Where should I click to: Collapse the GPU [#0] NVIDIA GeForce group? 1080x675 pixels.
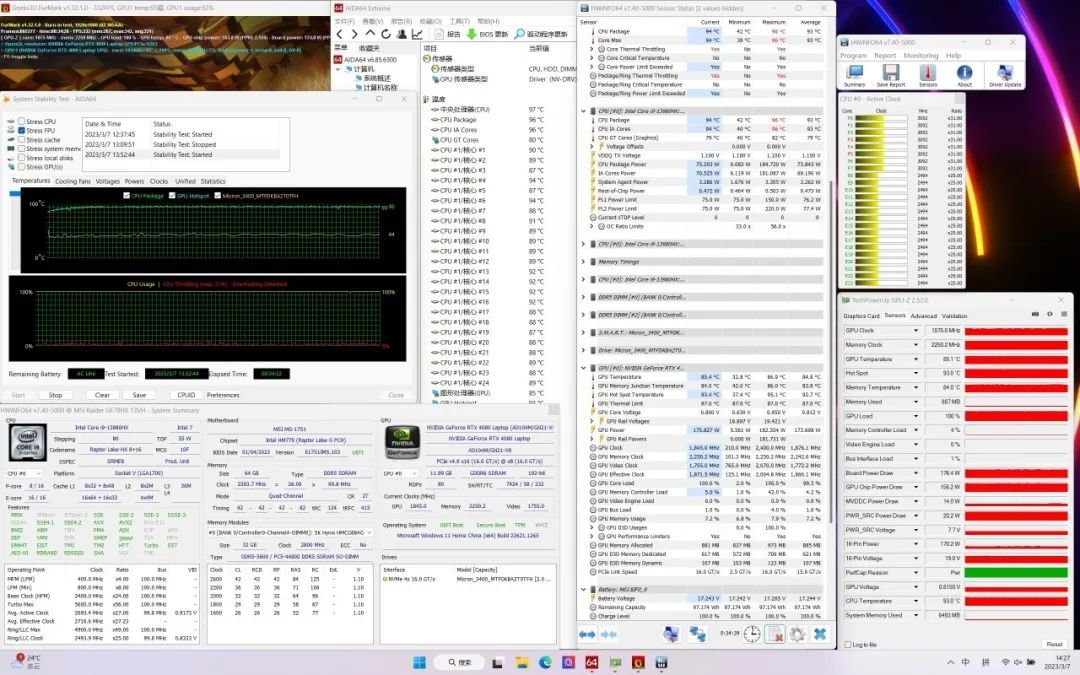click(583, 368)
